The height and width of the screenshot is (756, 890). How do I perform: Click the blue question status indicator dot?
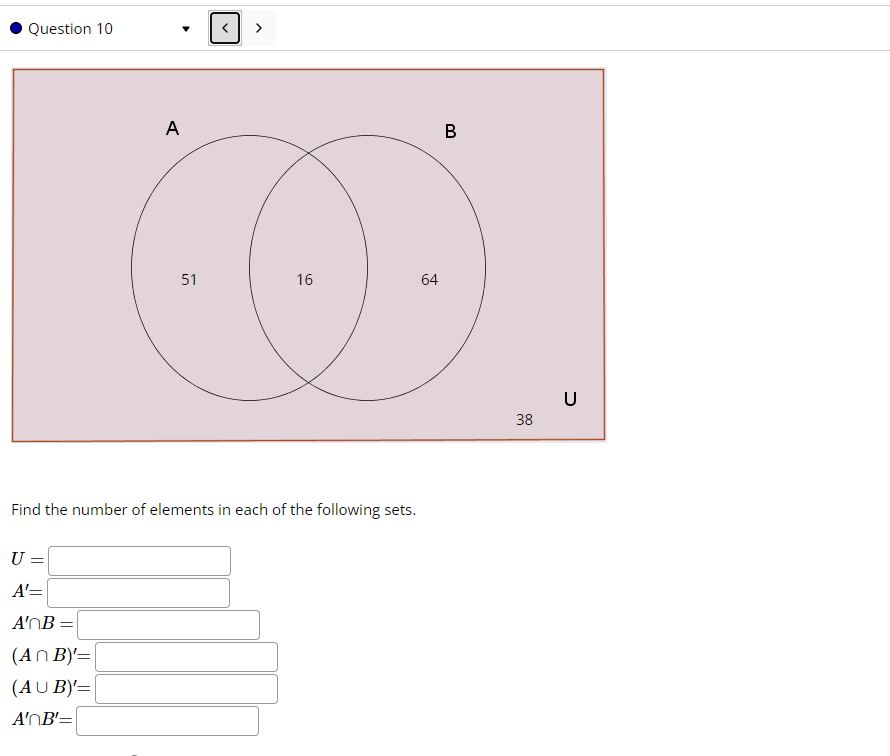click(x=13, y=28)
